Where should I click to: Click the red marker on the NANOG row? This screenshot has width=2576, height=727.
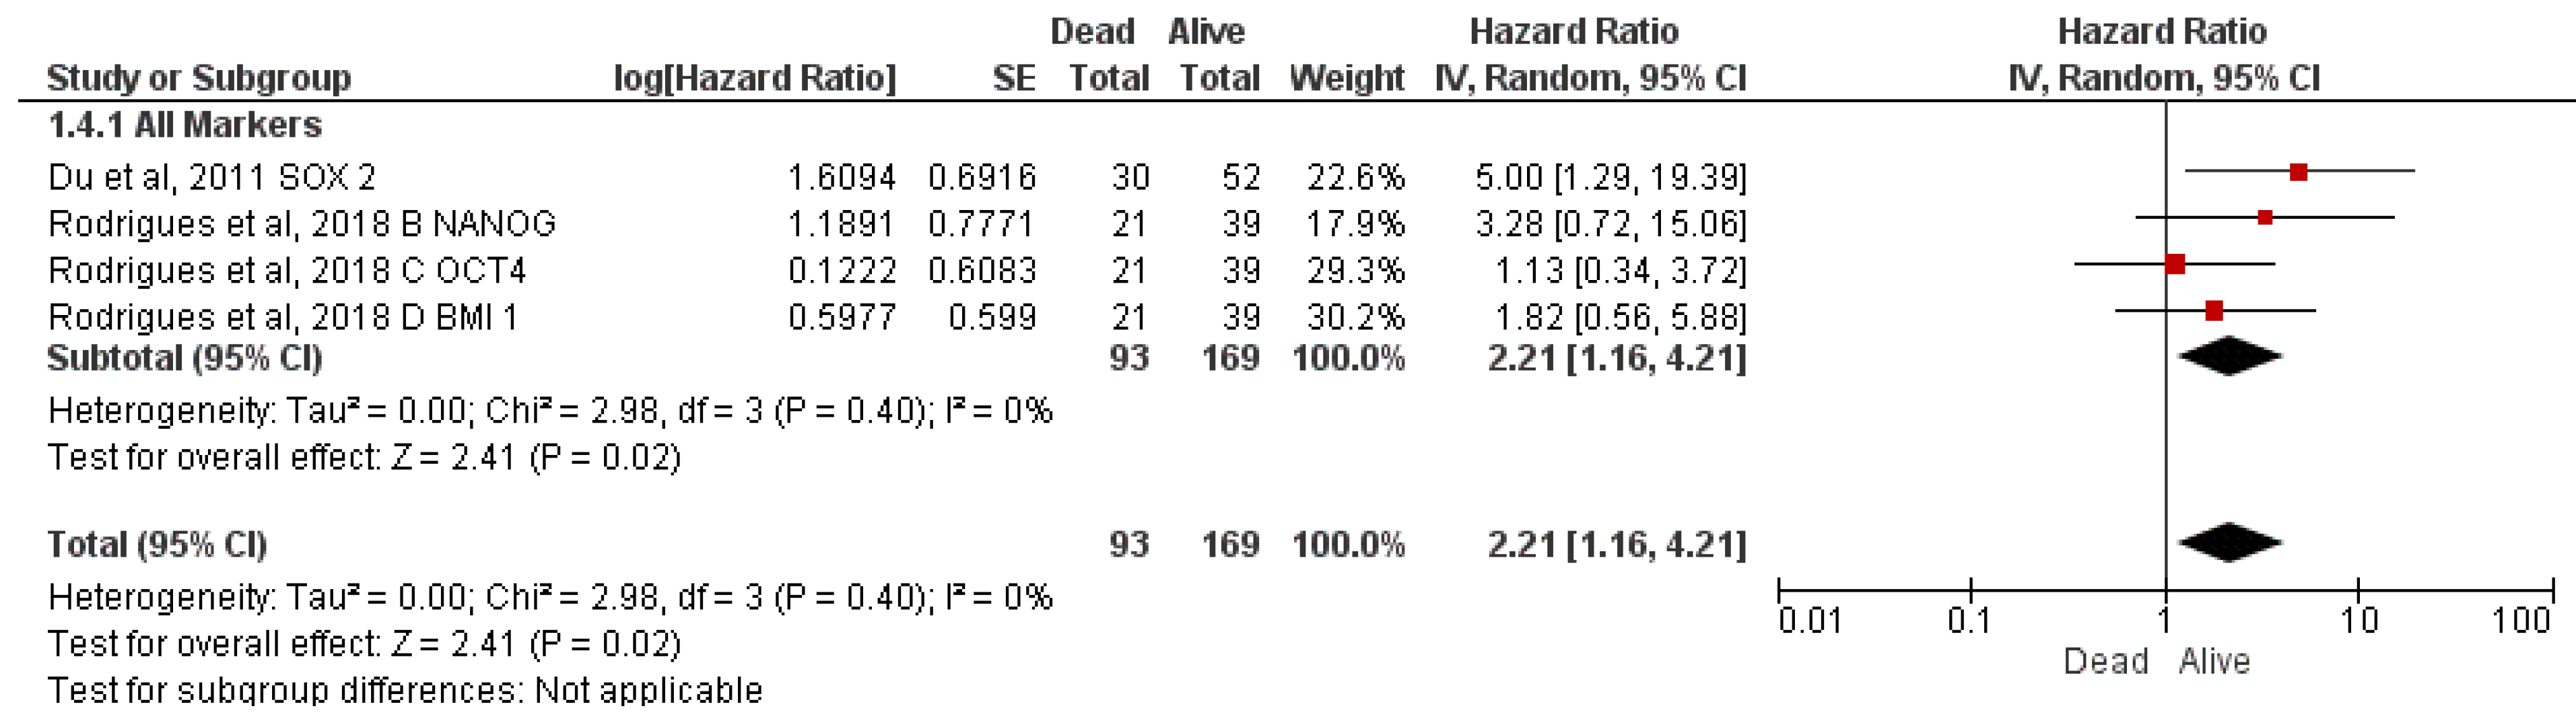[x=2265, y=217]
